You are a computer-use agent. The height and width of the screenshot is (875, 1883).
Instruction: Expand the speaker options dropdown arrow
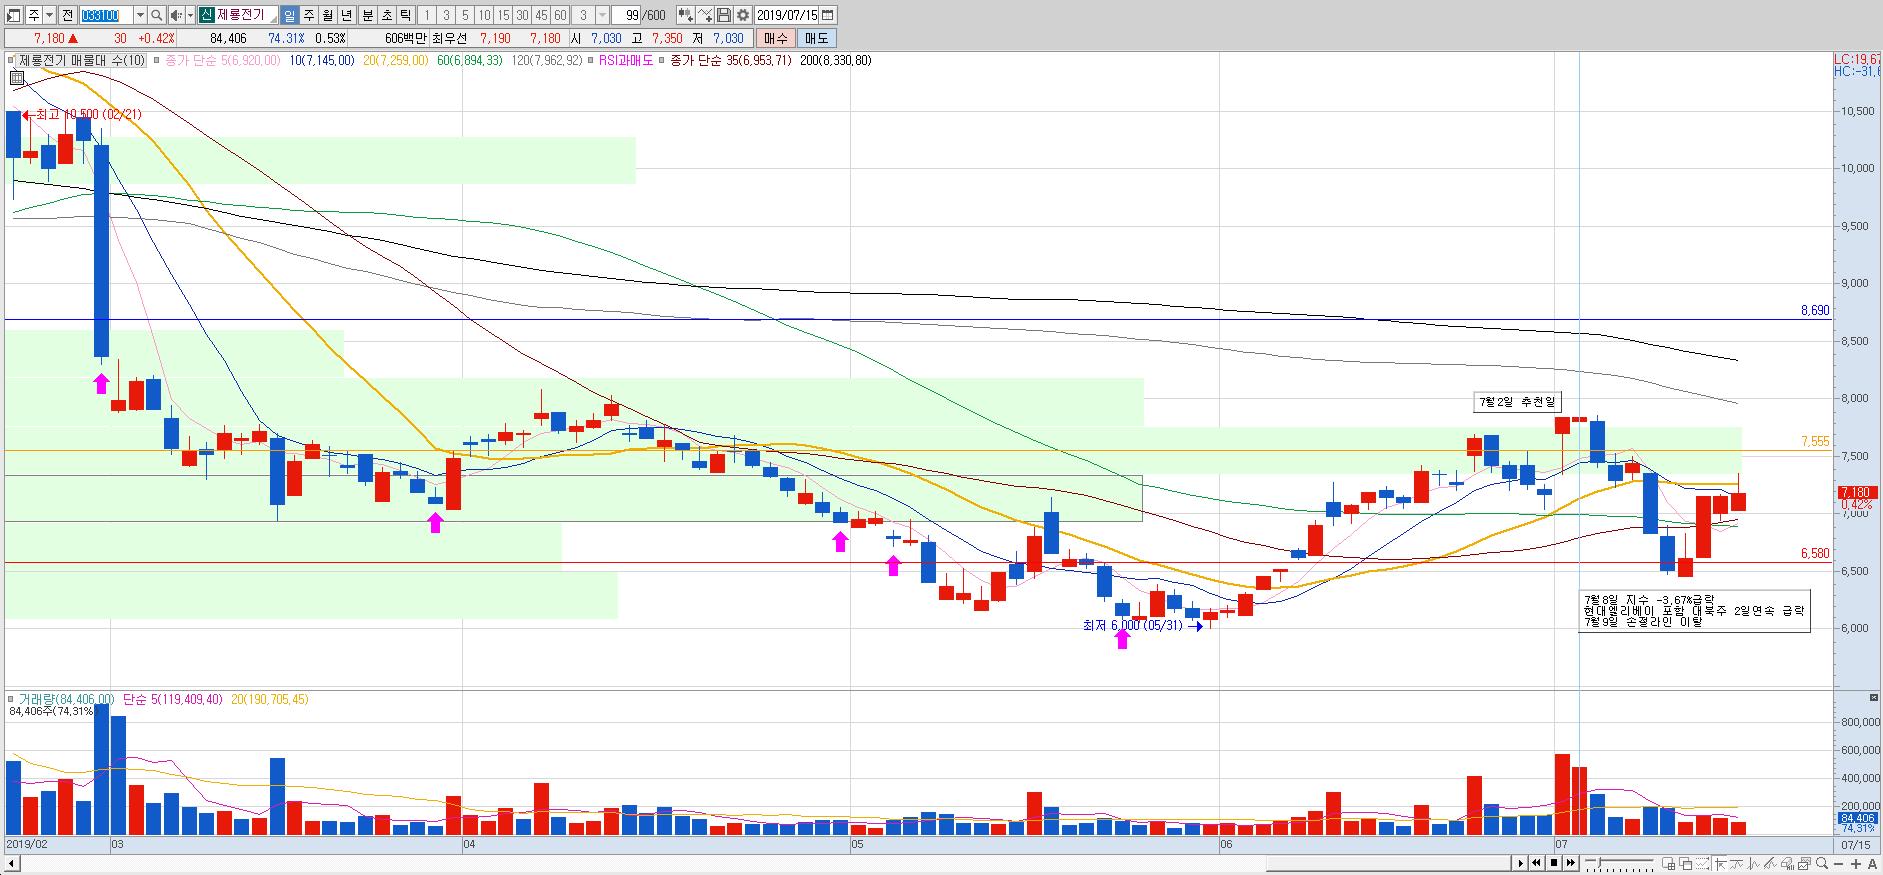pyautogui.click(x=190, y=15)
